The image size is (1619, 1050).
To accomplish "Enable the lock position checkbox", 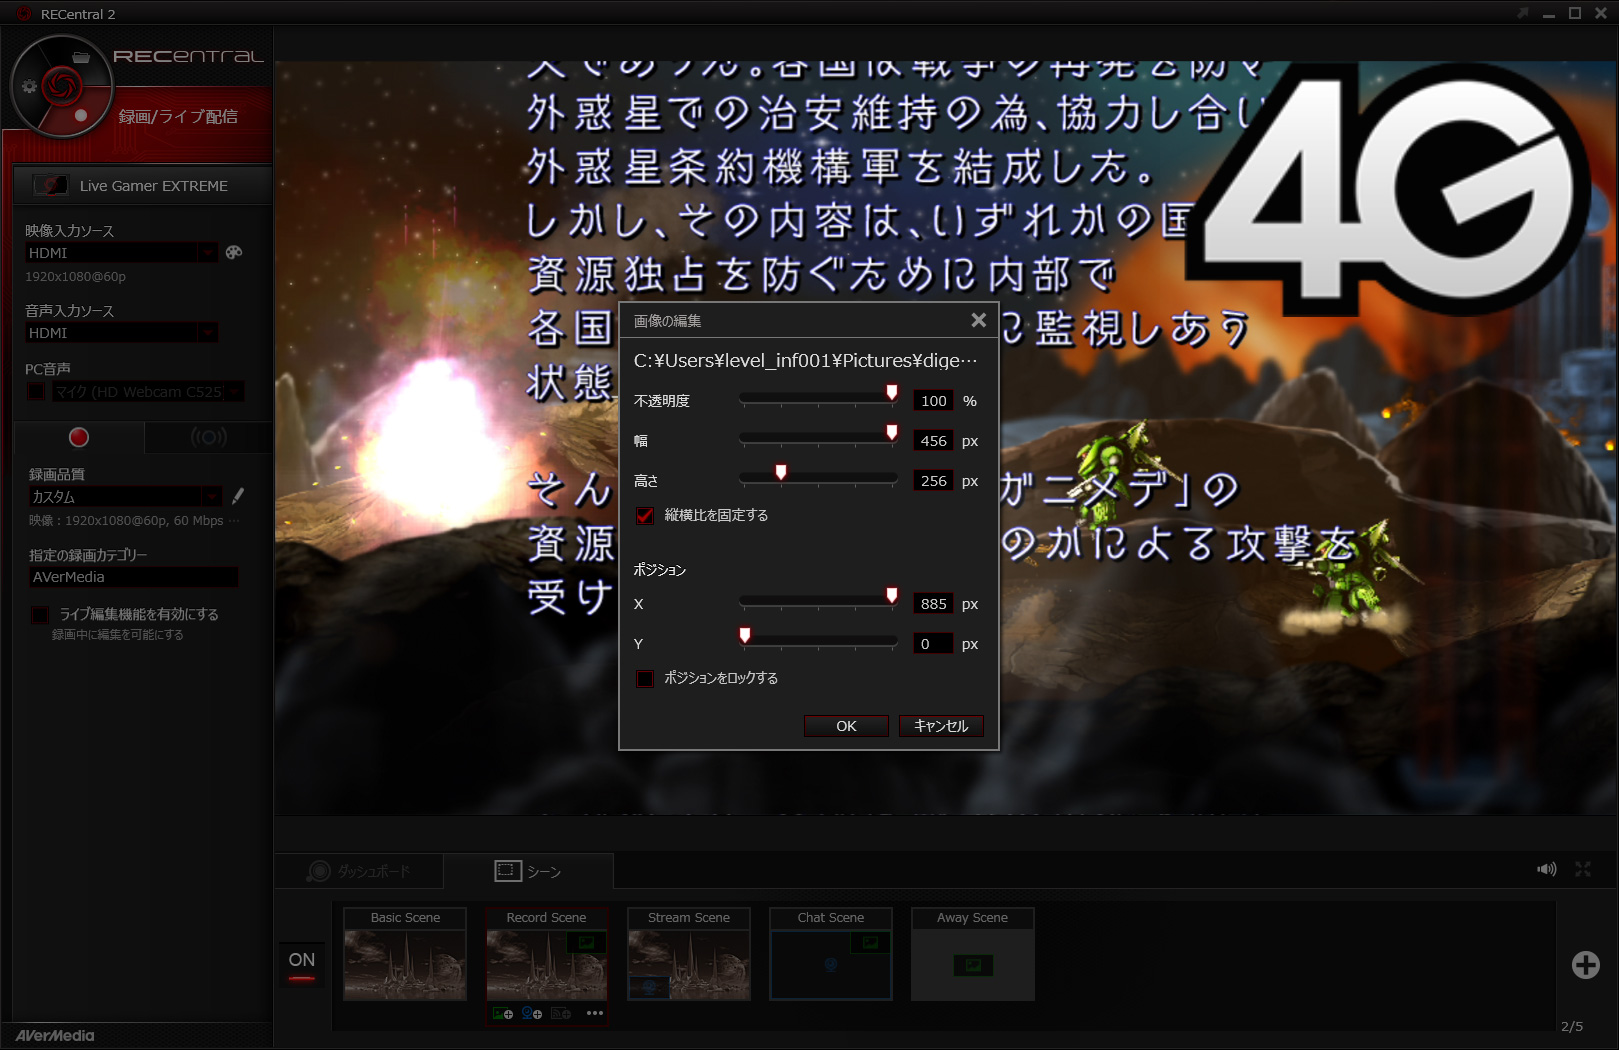I will click(645, 678).
